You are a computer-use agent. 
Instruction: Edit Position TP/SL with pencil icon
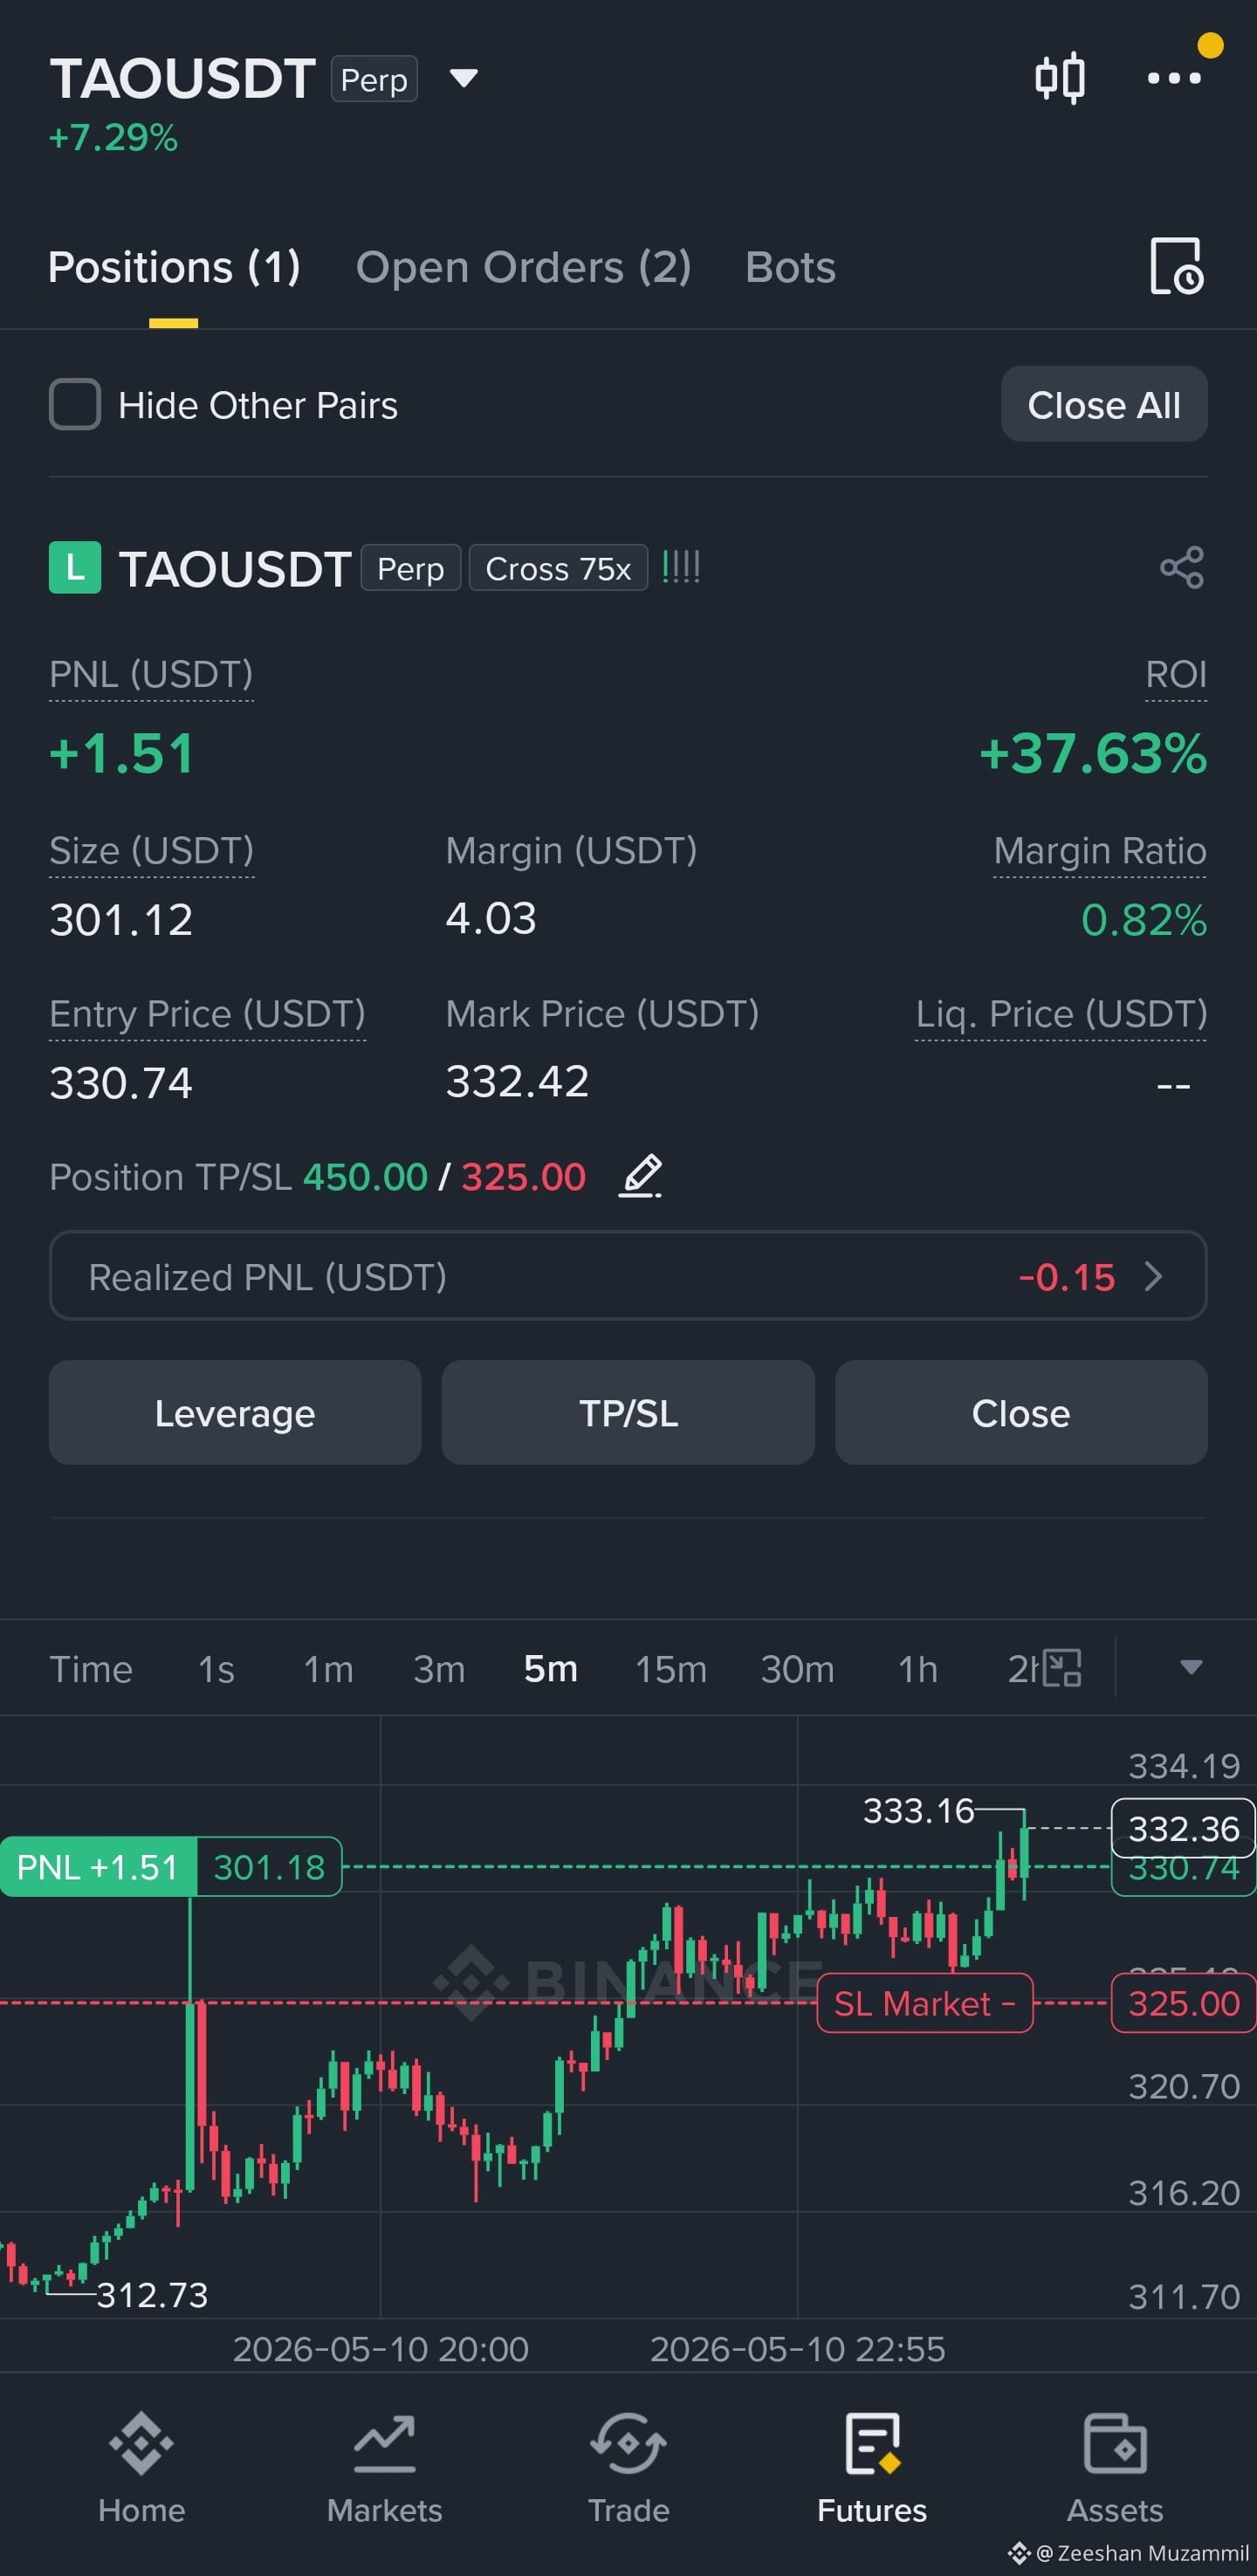pos(641,1176)
